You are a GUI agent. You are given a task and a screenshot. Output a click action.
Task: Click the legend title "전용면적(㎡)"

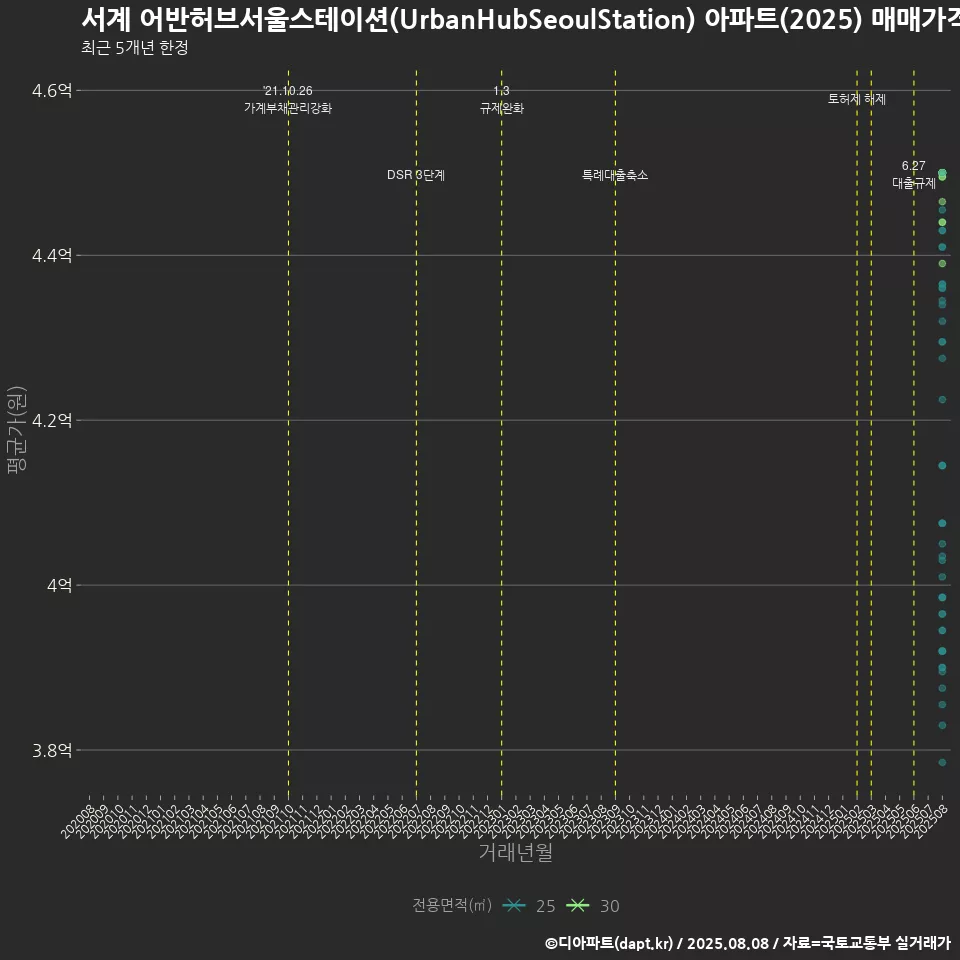(452, 905)
